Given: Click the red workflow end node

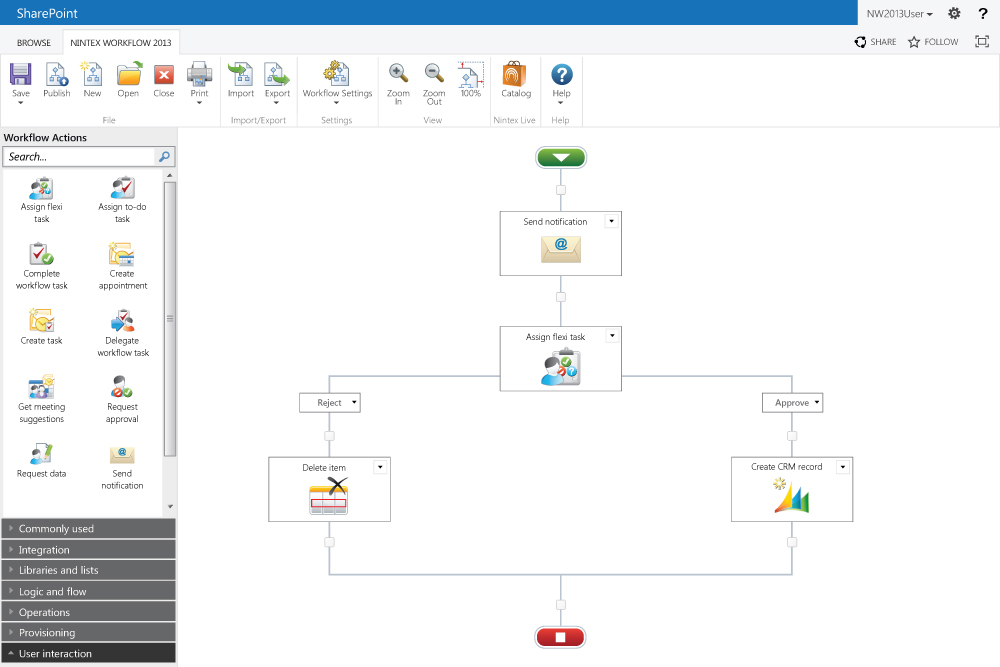Looking at the screenshot, I should pyautogui.click(x=560, y=637).
